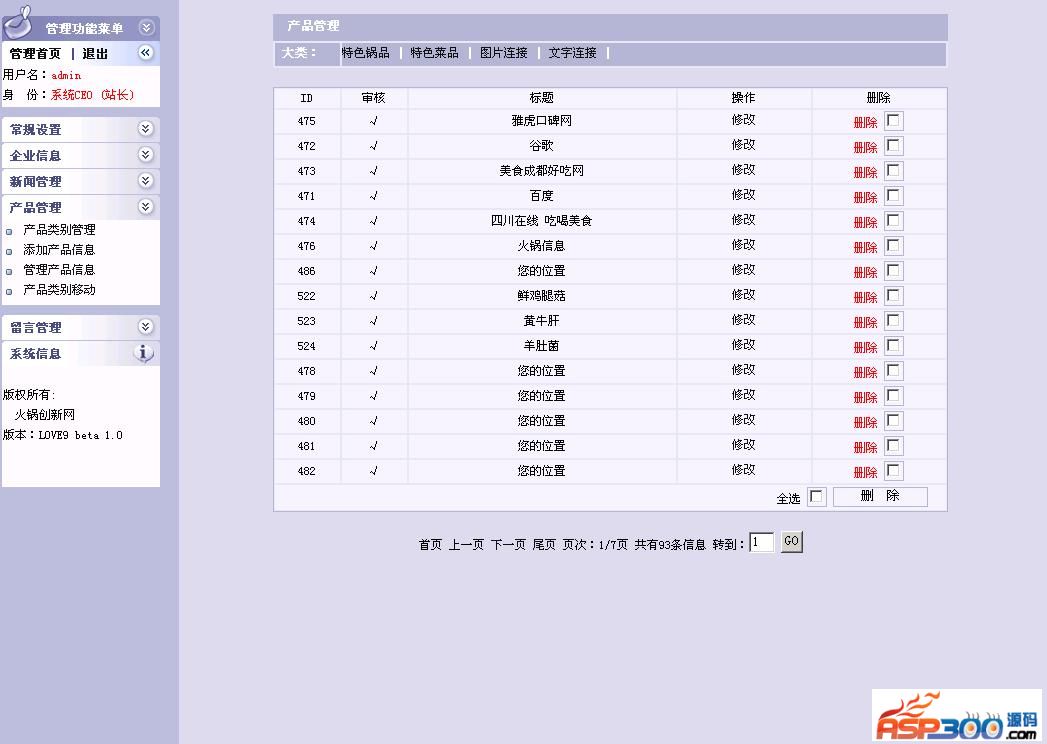The width and height of the screenshot is (1047, 744).
Task: Click the ASP300 源码 logo
Action: click(957, 717)
